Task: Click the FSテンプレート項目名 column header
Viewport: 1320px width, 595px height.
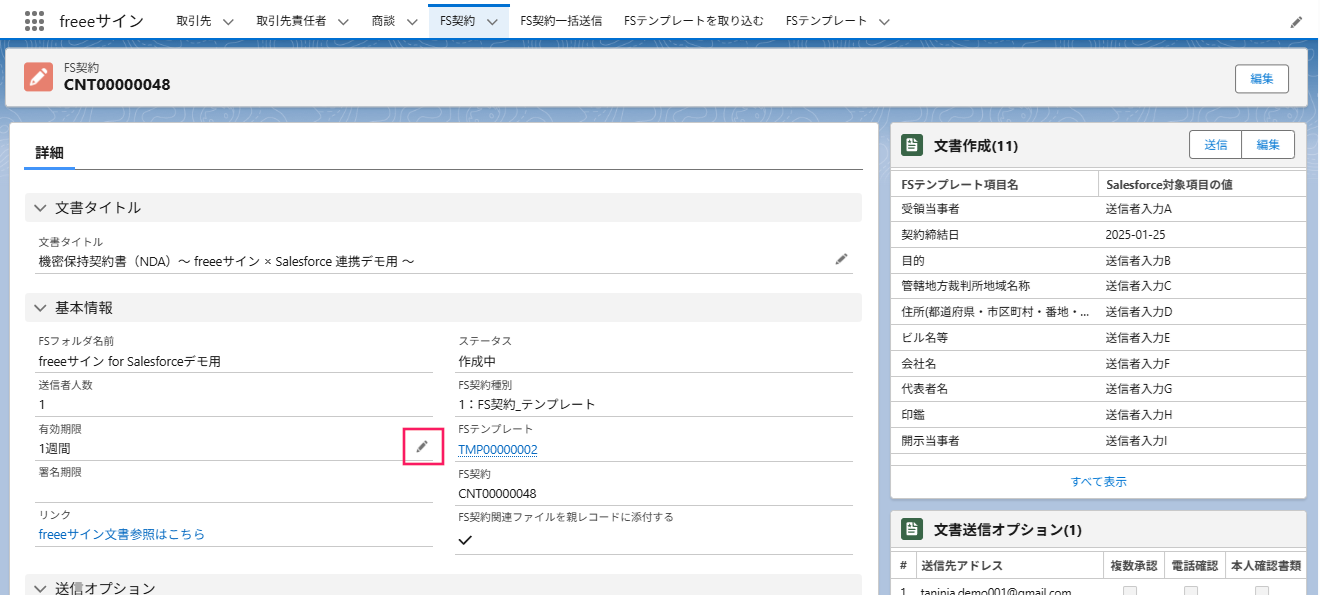Action: (959, 184)
